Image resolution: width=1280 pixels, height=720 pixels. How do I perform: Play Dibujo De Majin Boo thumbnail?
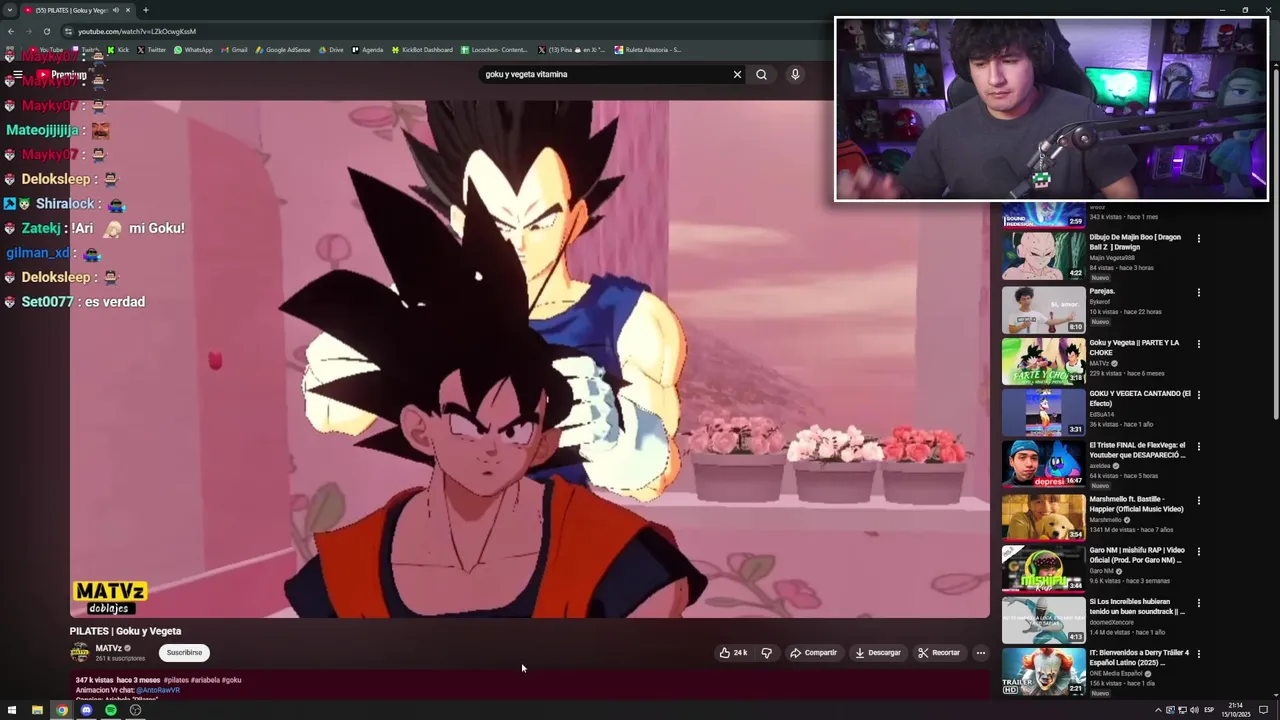[1043, 255]
